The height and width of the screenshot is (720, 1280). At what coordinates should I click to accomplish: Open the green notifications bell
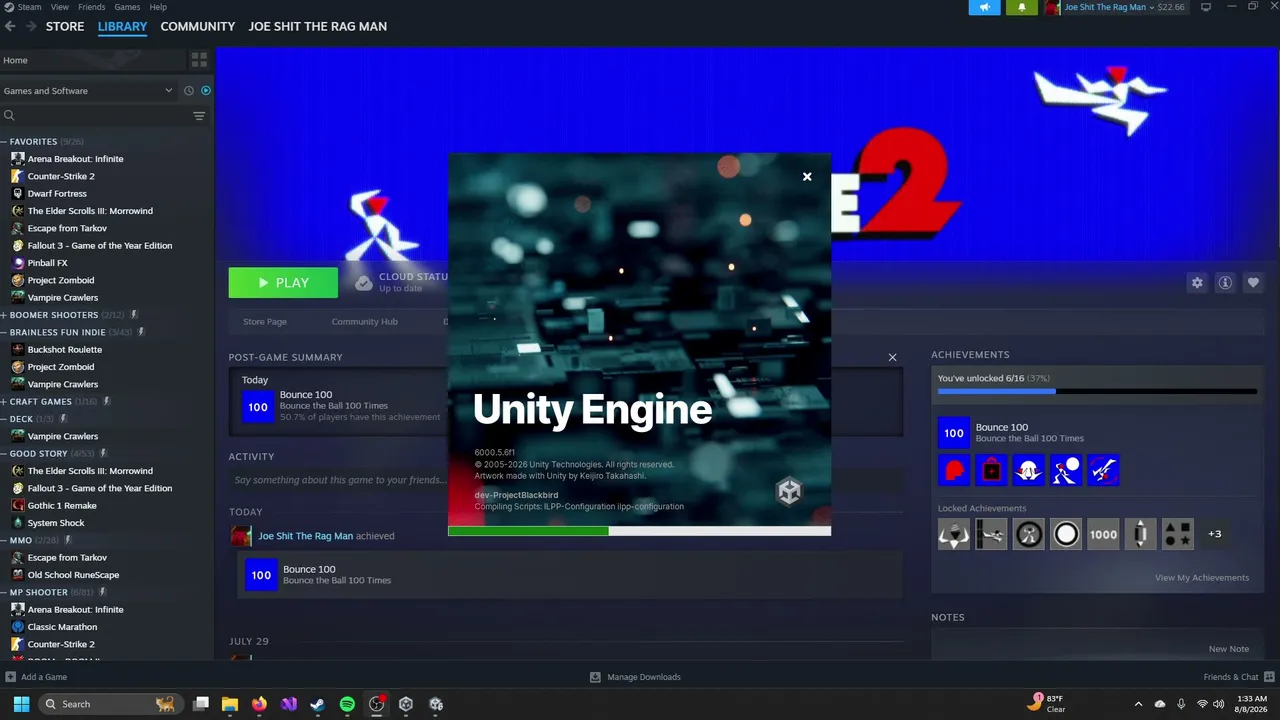click(1021, 7)
